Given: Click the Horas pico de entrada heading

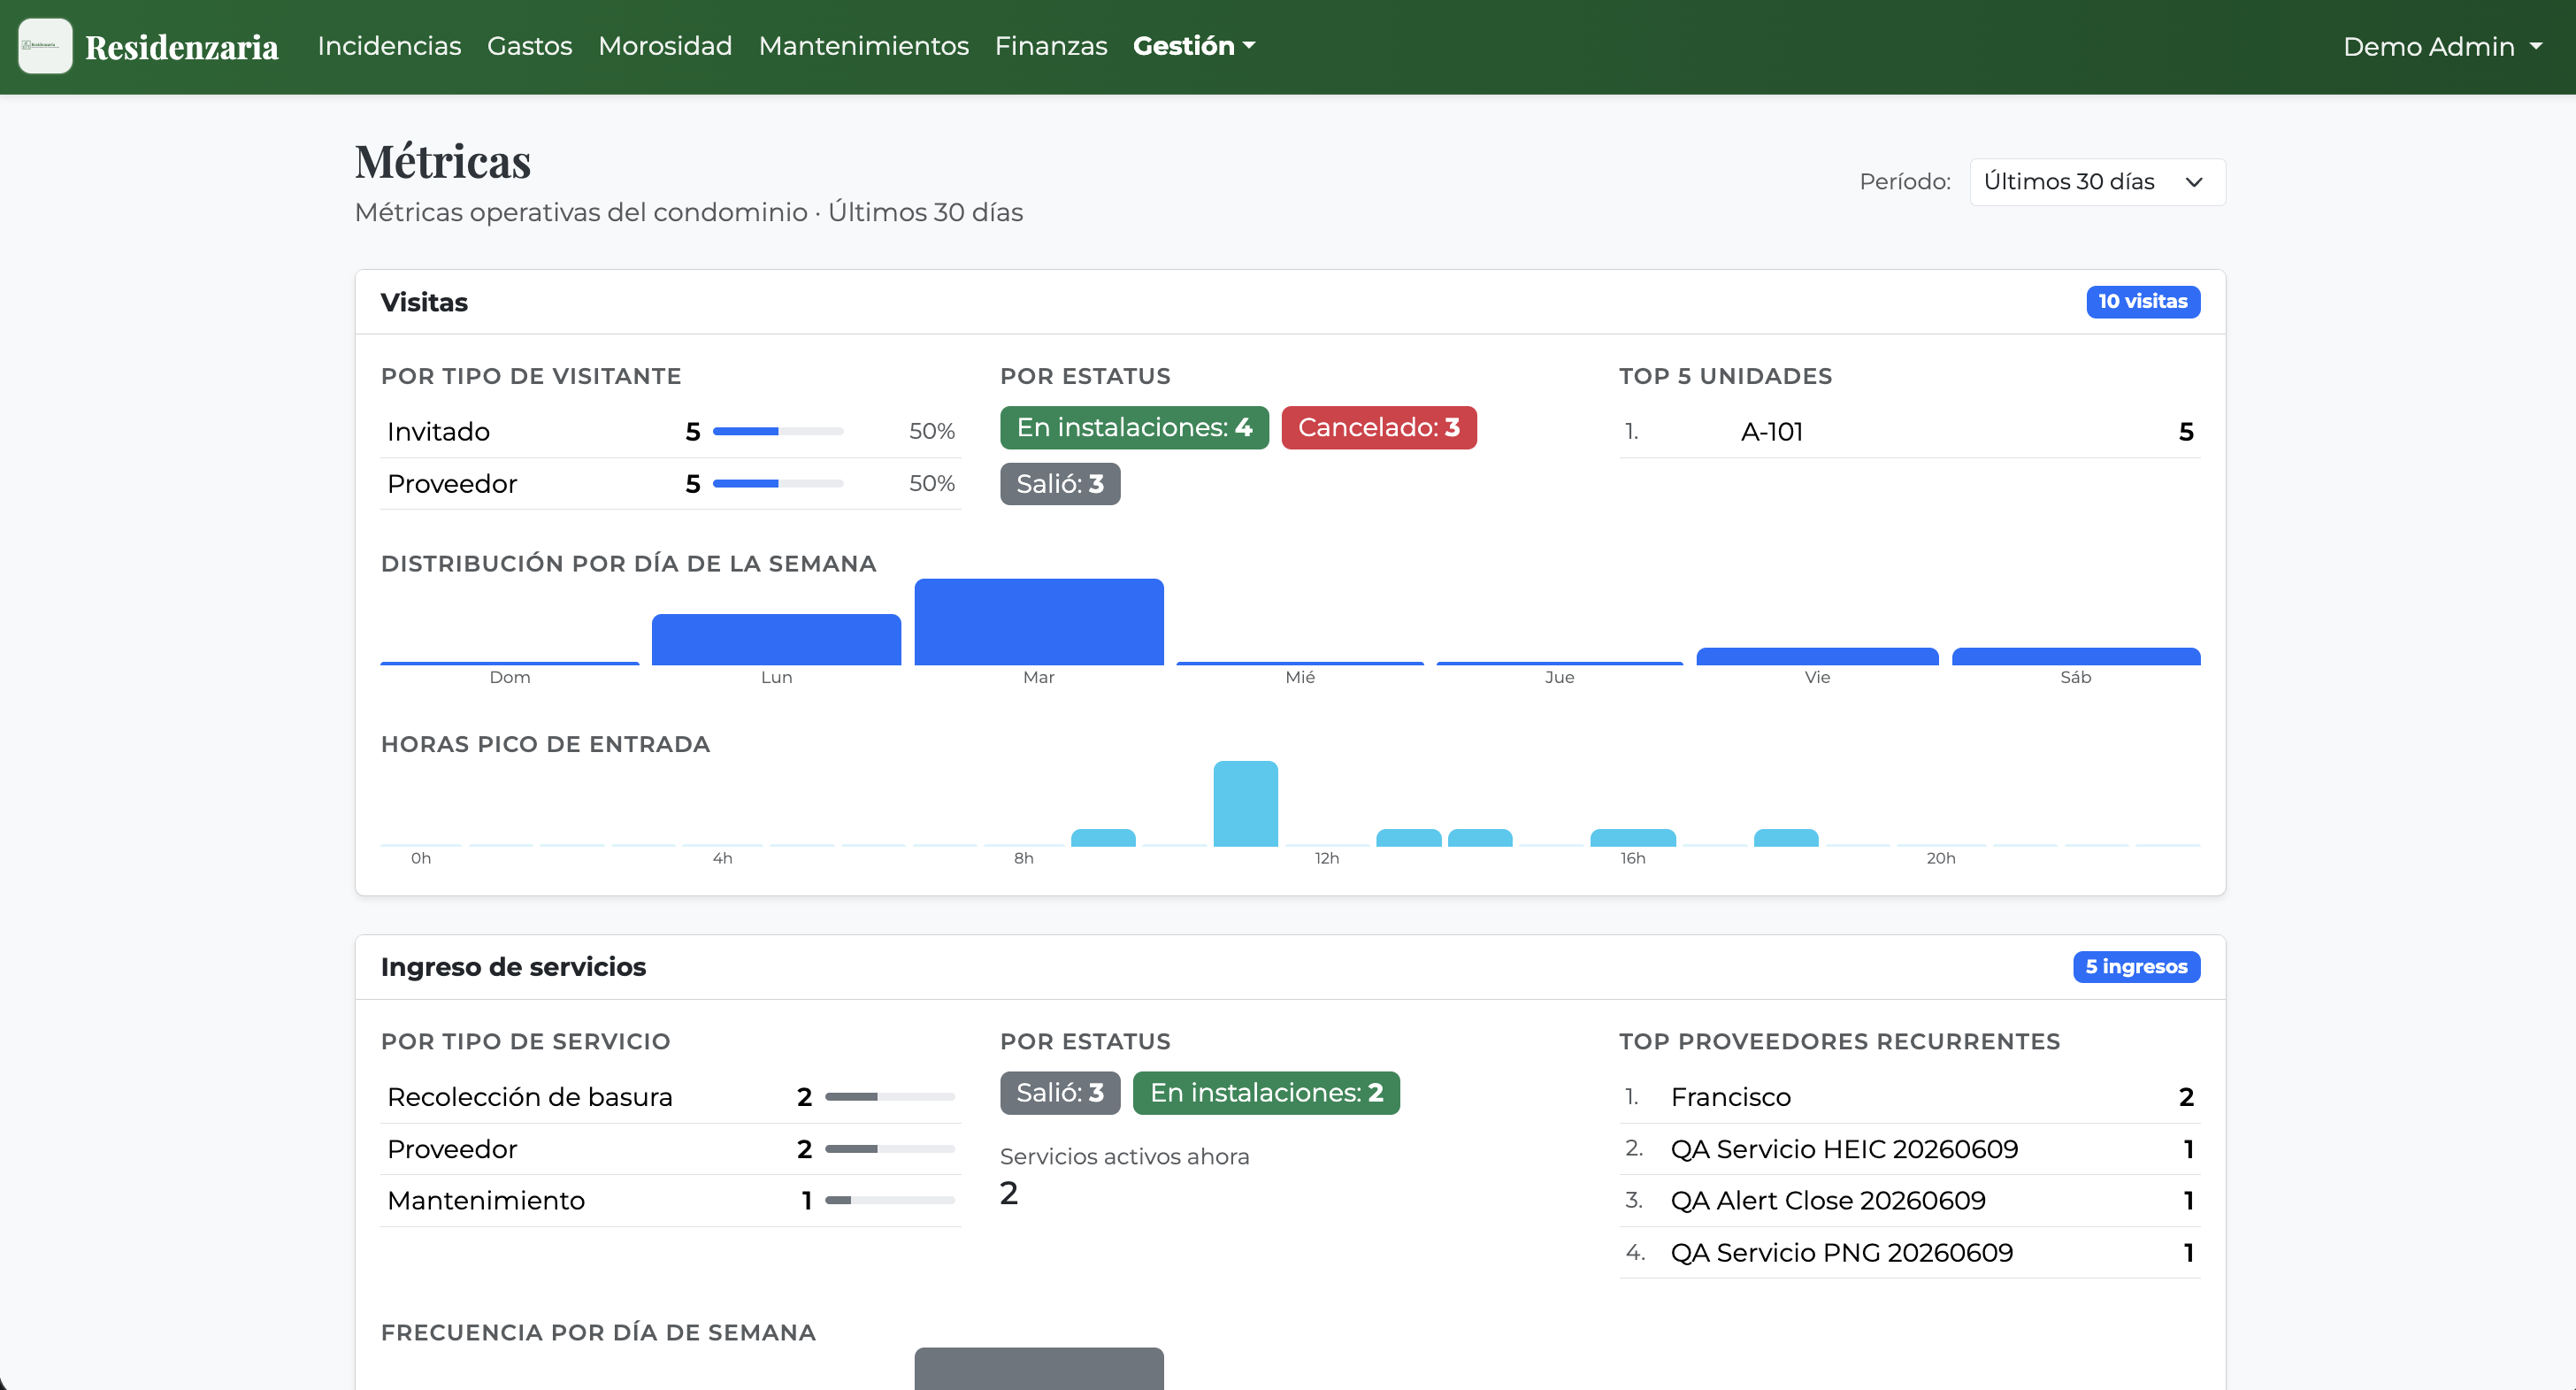Looking at the screenshot, I should pyautogui.click(x=545, y=744).
